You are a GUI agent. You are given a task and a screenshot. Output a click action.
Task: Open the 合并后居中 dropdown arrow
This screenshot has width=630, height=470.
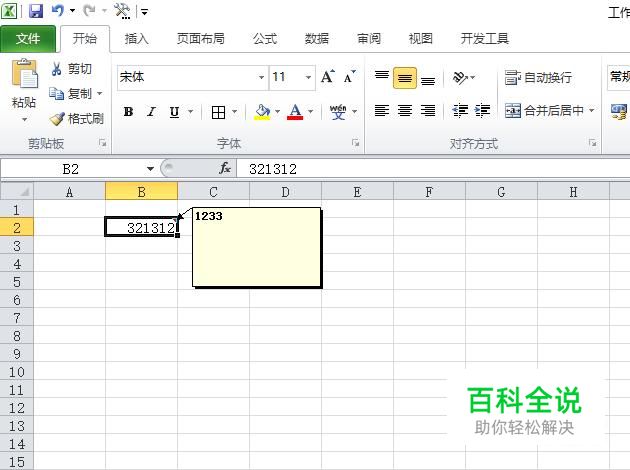(592, 110)
